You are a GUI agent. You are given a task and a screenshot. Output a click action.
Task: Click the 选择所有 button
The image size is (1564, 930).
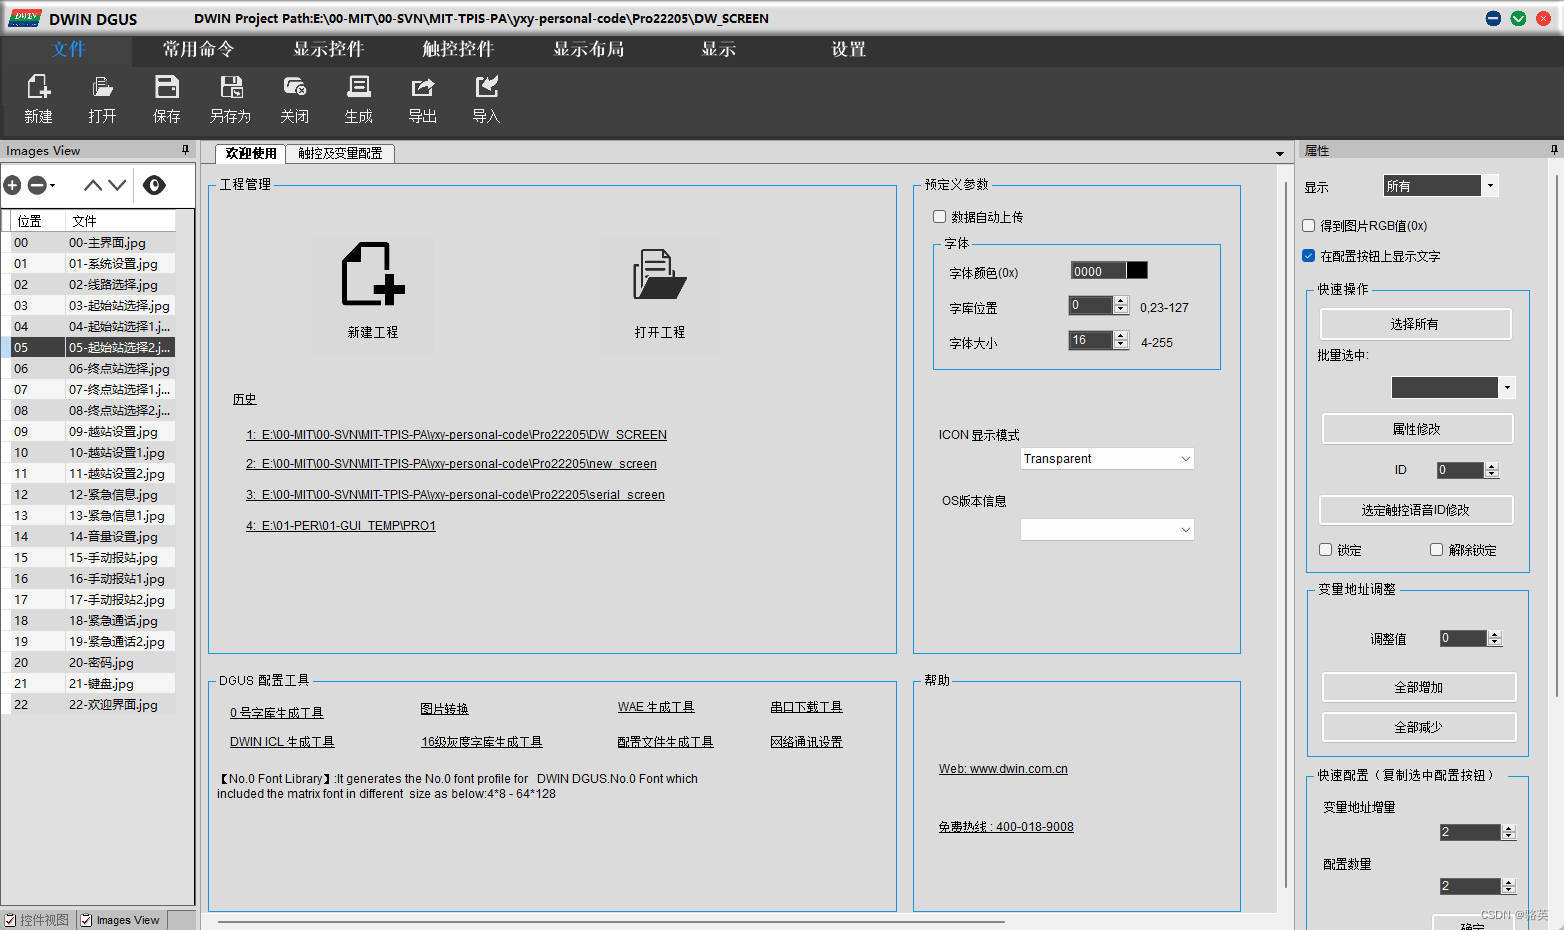1415,324
